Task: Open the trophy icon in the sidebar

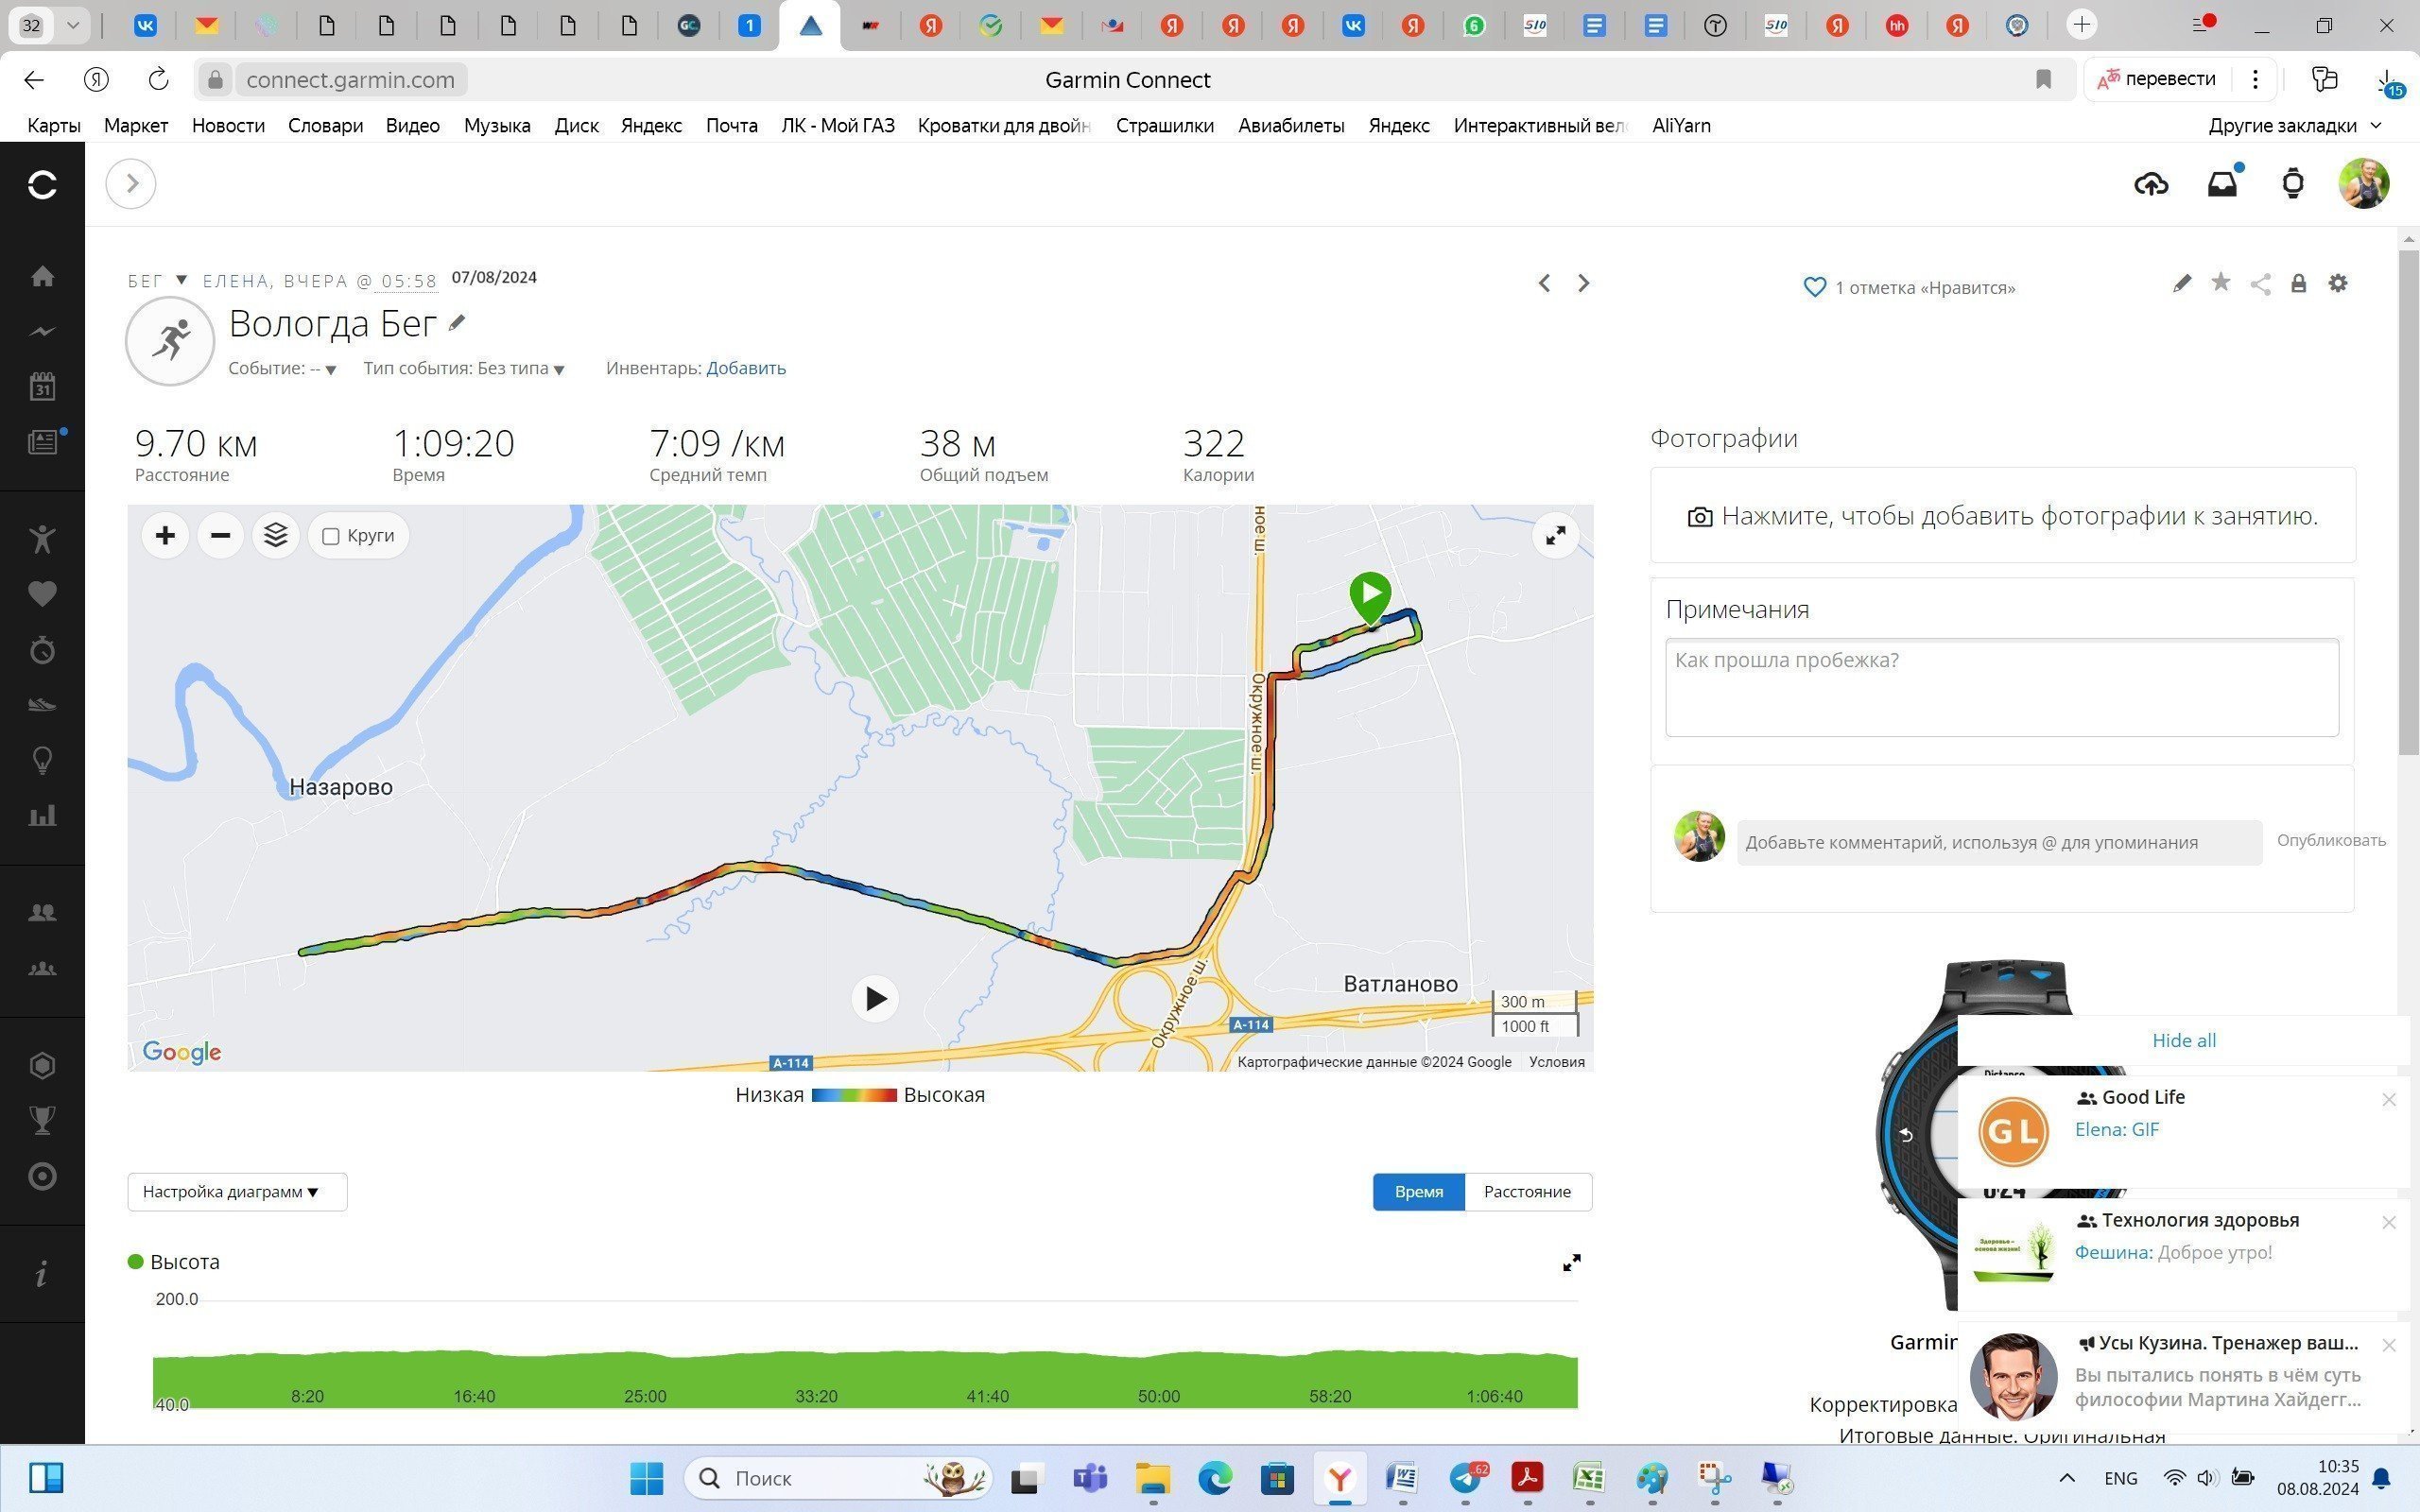Action: coord(42,1121)
